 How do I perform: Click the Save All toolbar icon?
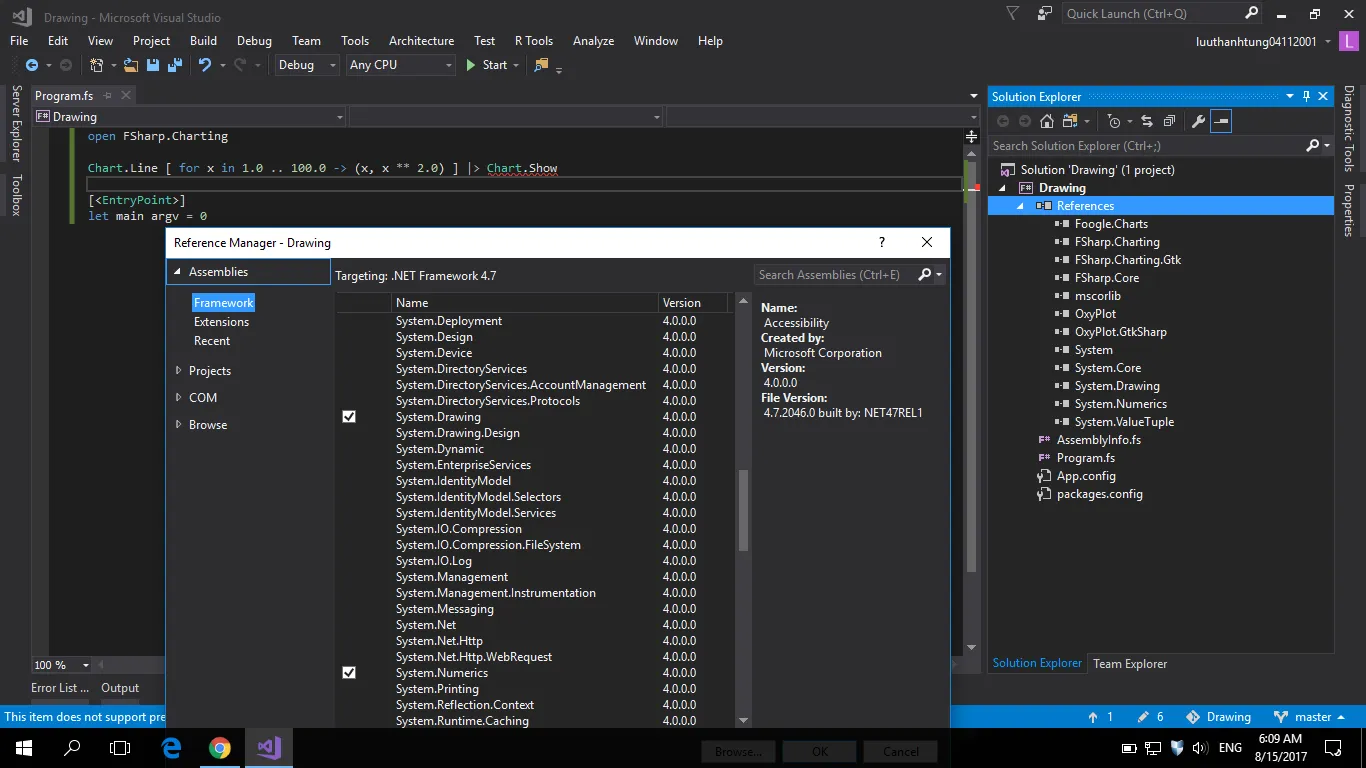174,65
